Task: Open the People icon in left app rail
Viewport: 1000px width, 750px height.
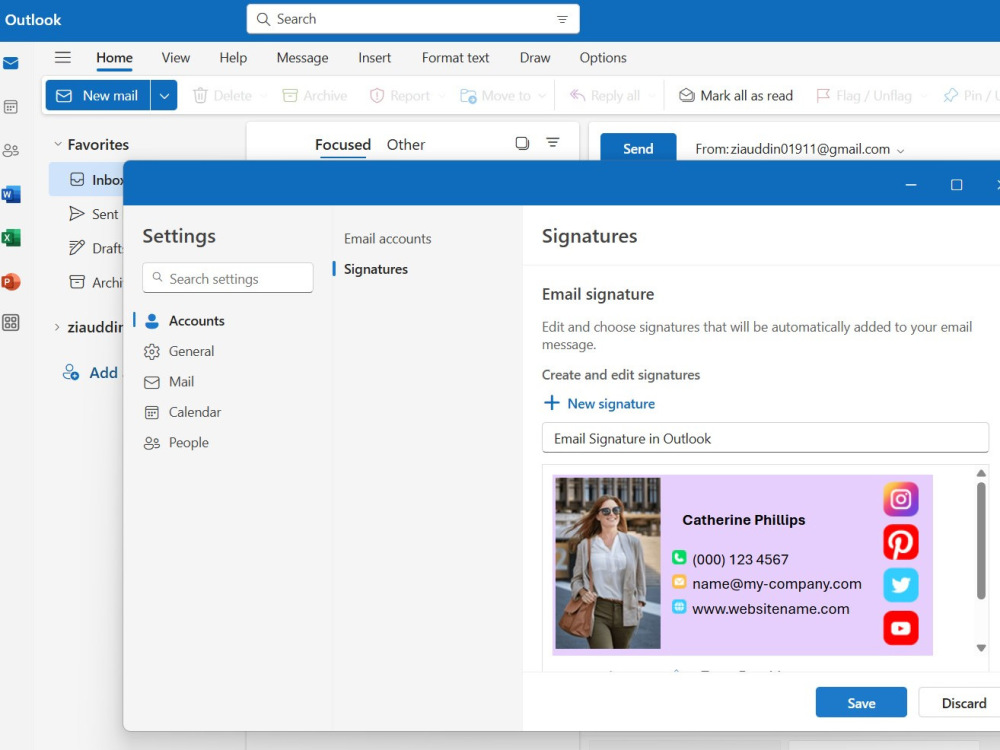Action: 11,151
